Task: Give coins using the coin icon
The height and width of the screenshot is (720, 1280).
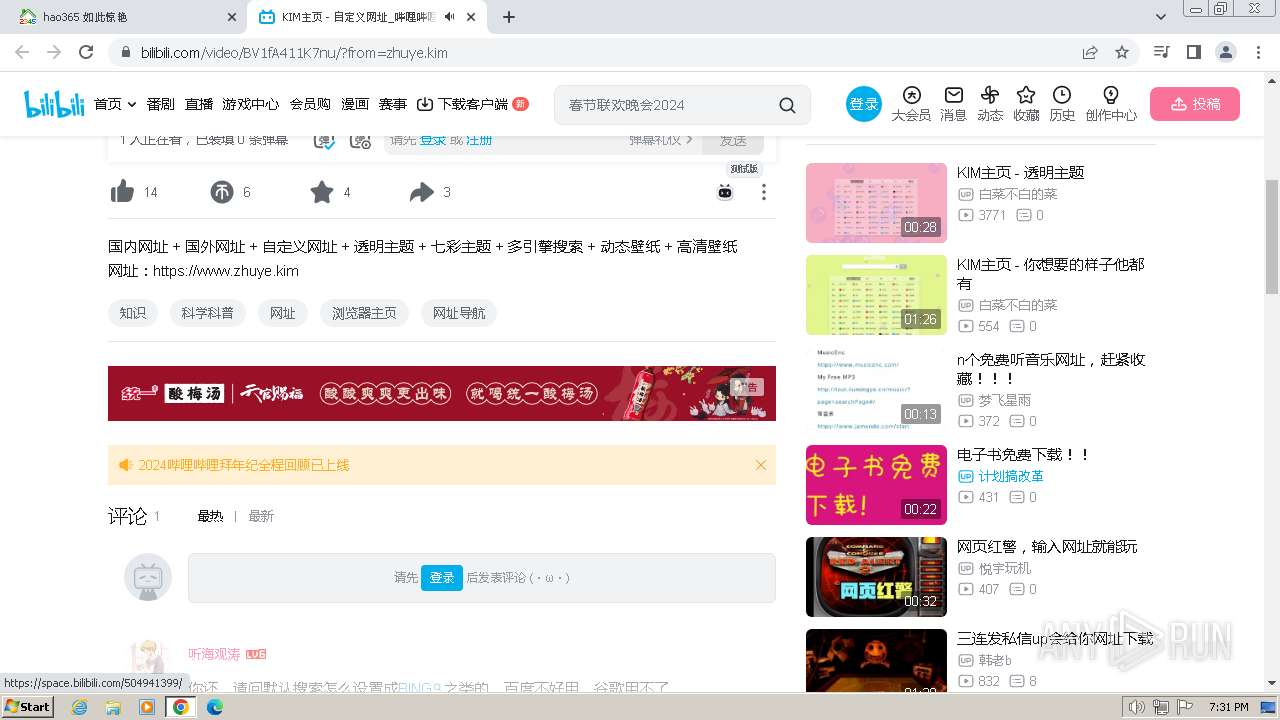Action: pos(222,192)
